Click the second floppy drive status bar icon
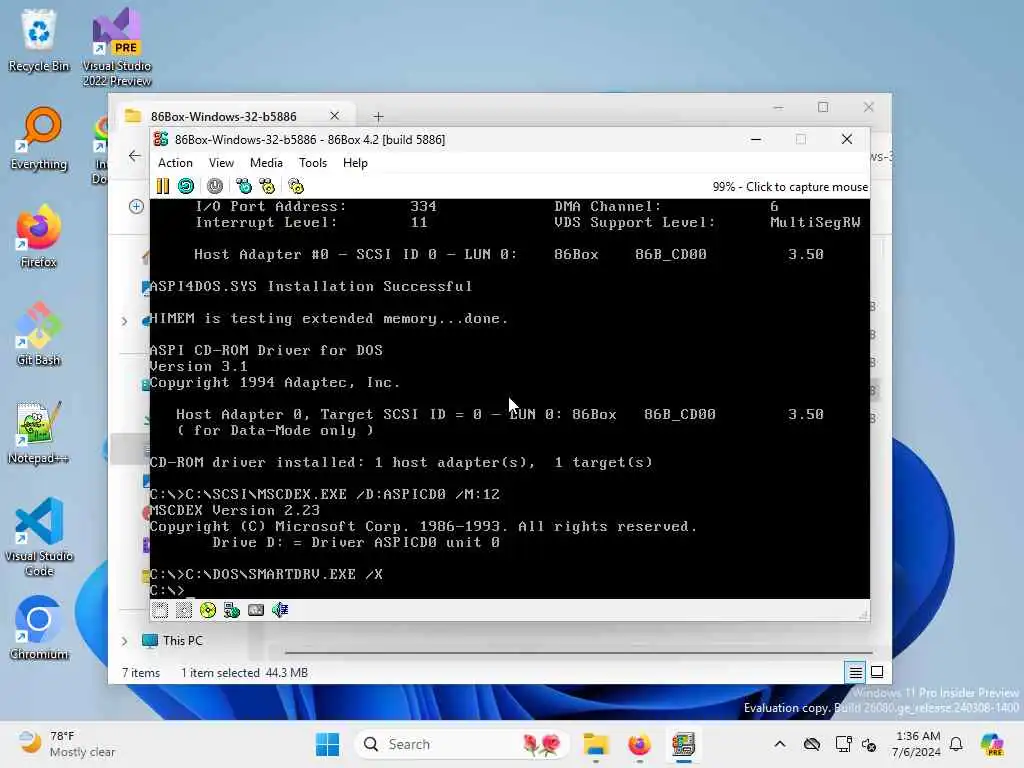This screenshot has height=768, width=1024. [x=184, y=610]
